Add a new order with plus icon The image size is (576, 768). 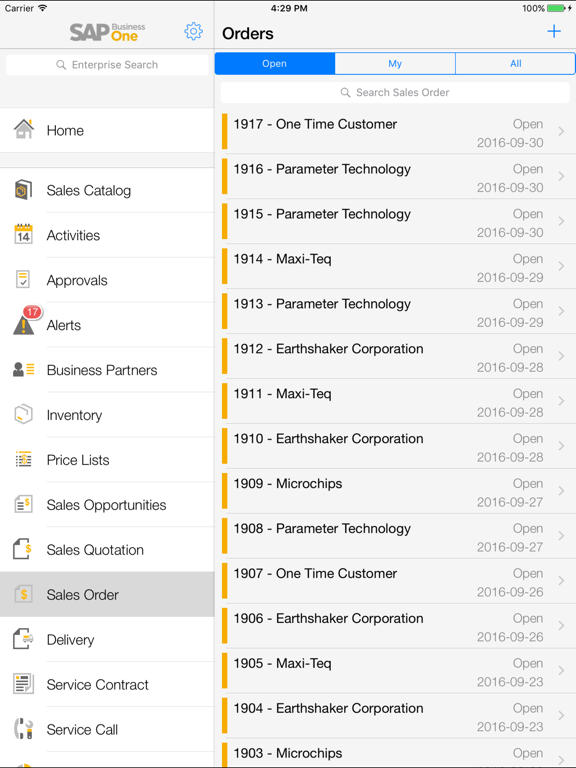pyautogui.click(x=554, y=31)
